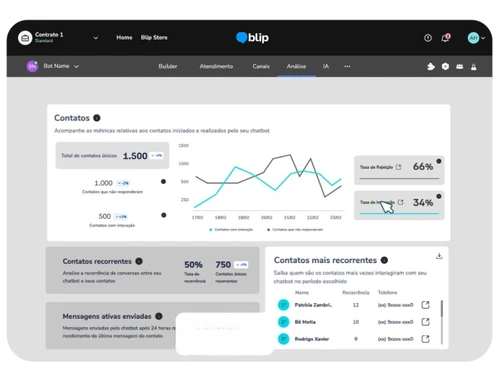The width and height of the screenshot is (500, 375).
Task: Click the 23/02 date on chart axis
Action: coord(335,217)
